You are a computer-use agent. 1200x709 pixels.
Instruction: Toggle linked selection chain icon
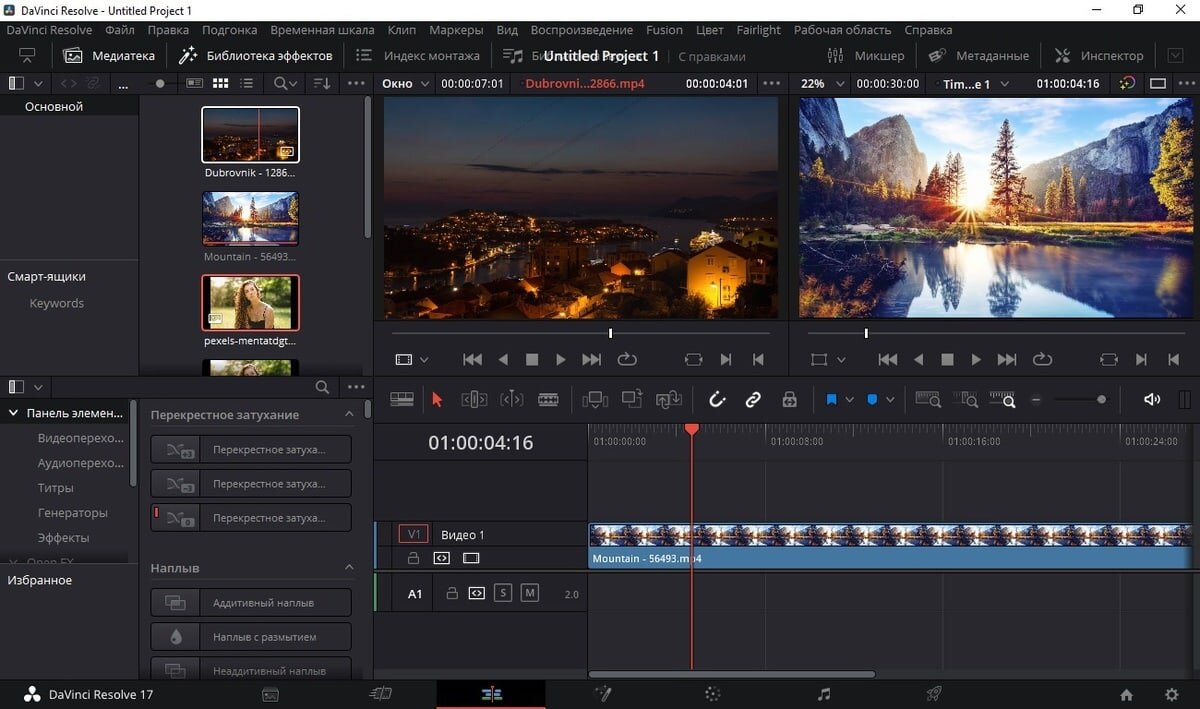point(753,400)
